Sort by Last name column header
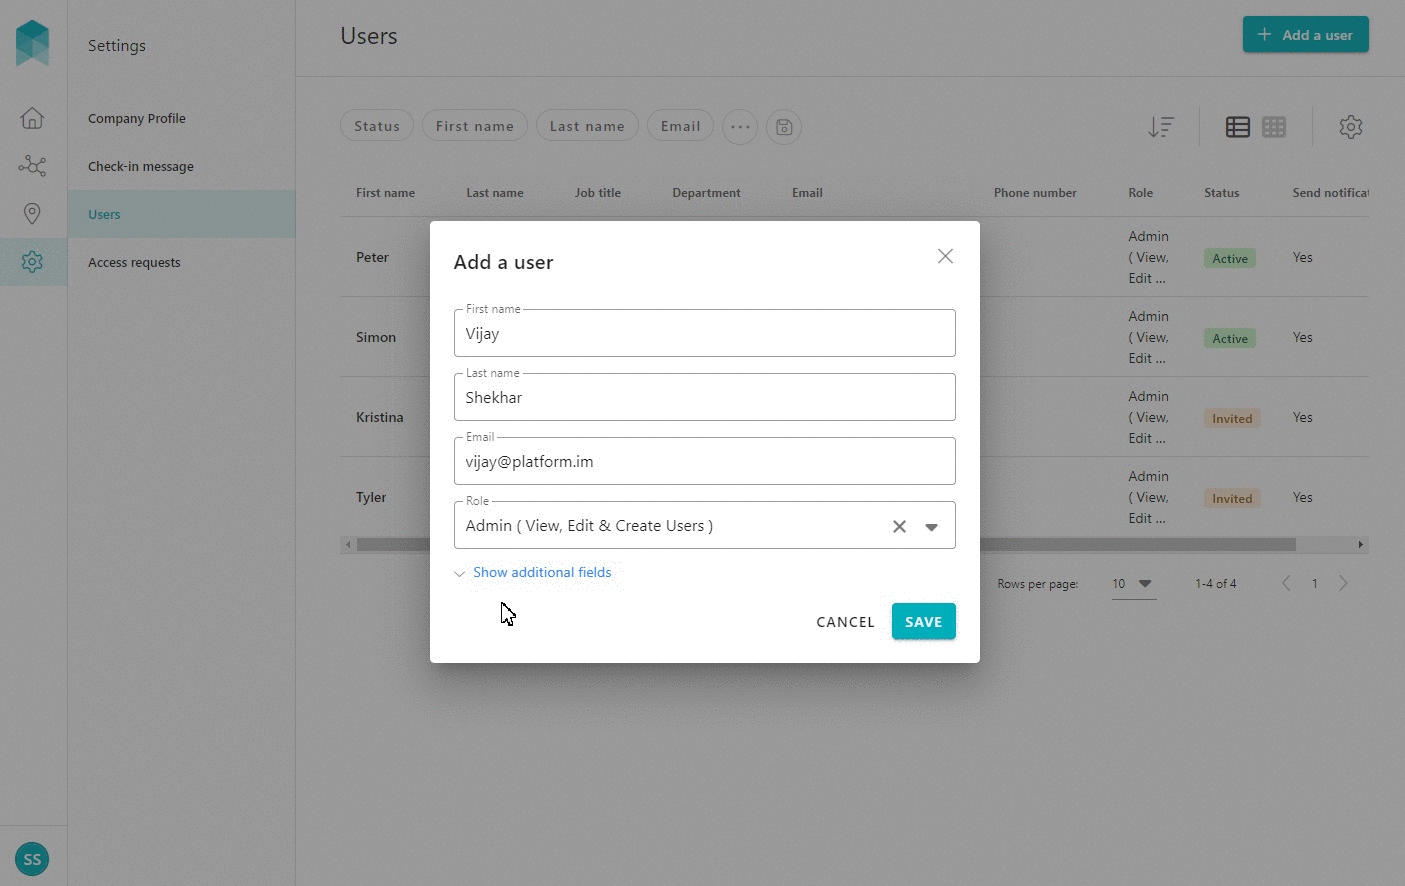 (x=494, y=193)
